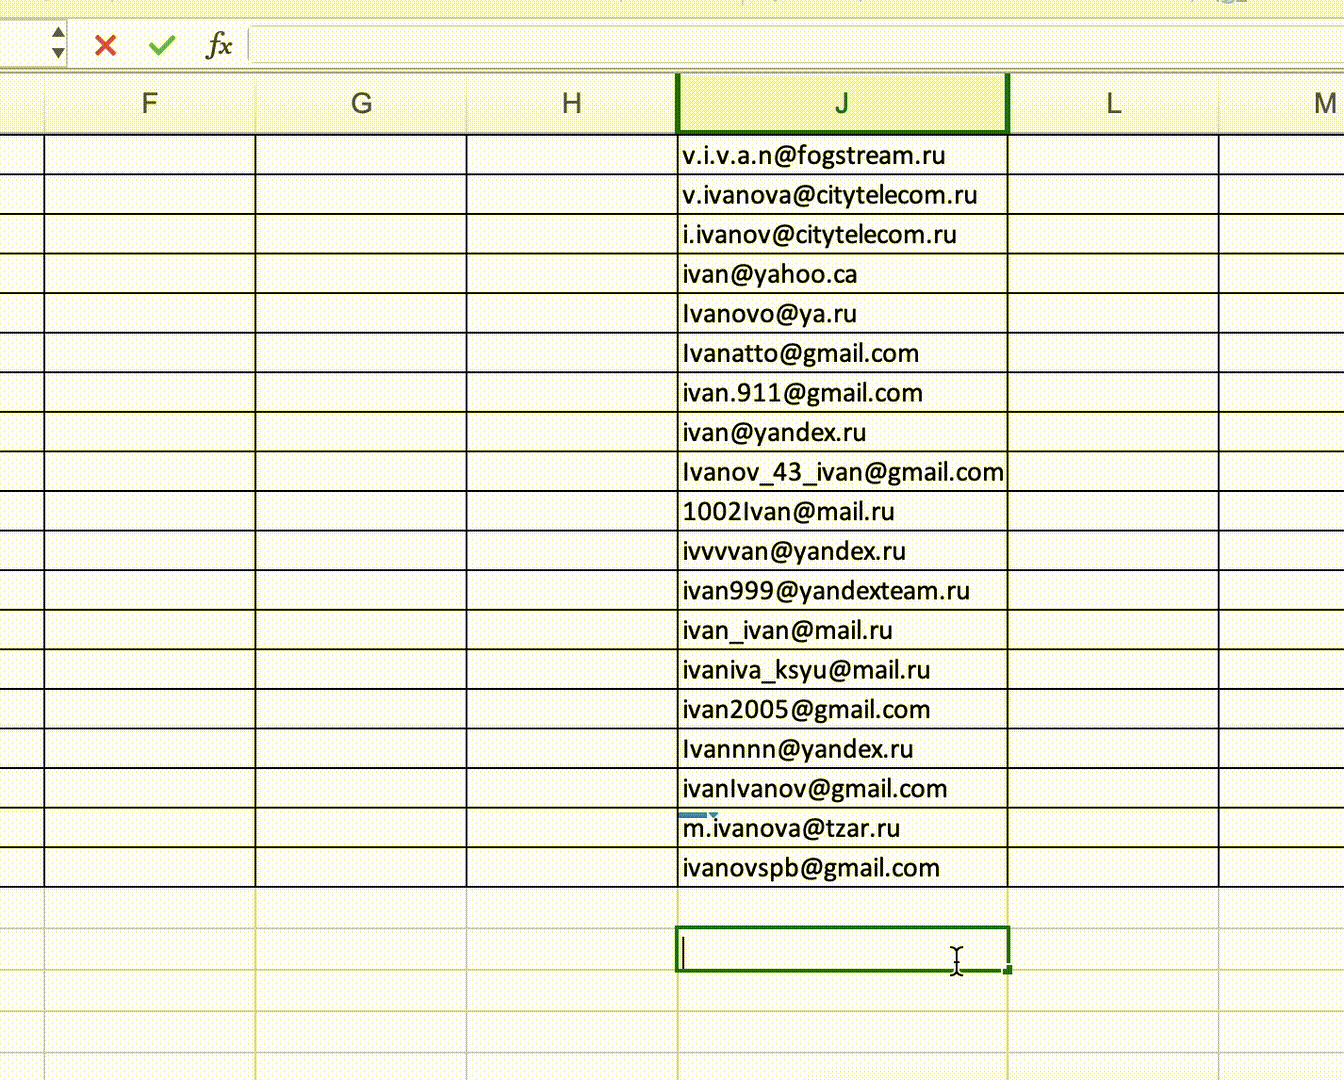The width and height of the screenshot is (1344, 1080).
Task: Click the fill handle of the active cell
Action: click(x=1007, y=969)
